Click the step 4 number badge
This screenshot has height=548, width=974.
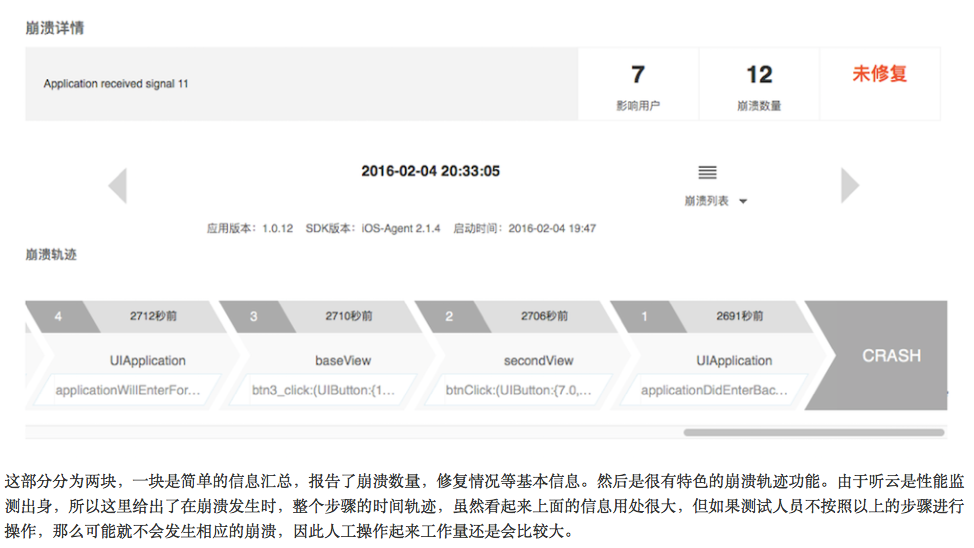coord(58,316)
